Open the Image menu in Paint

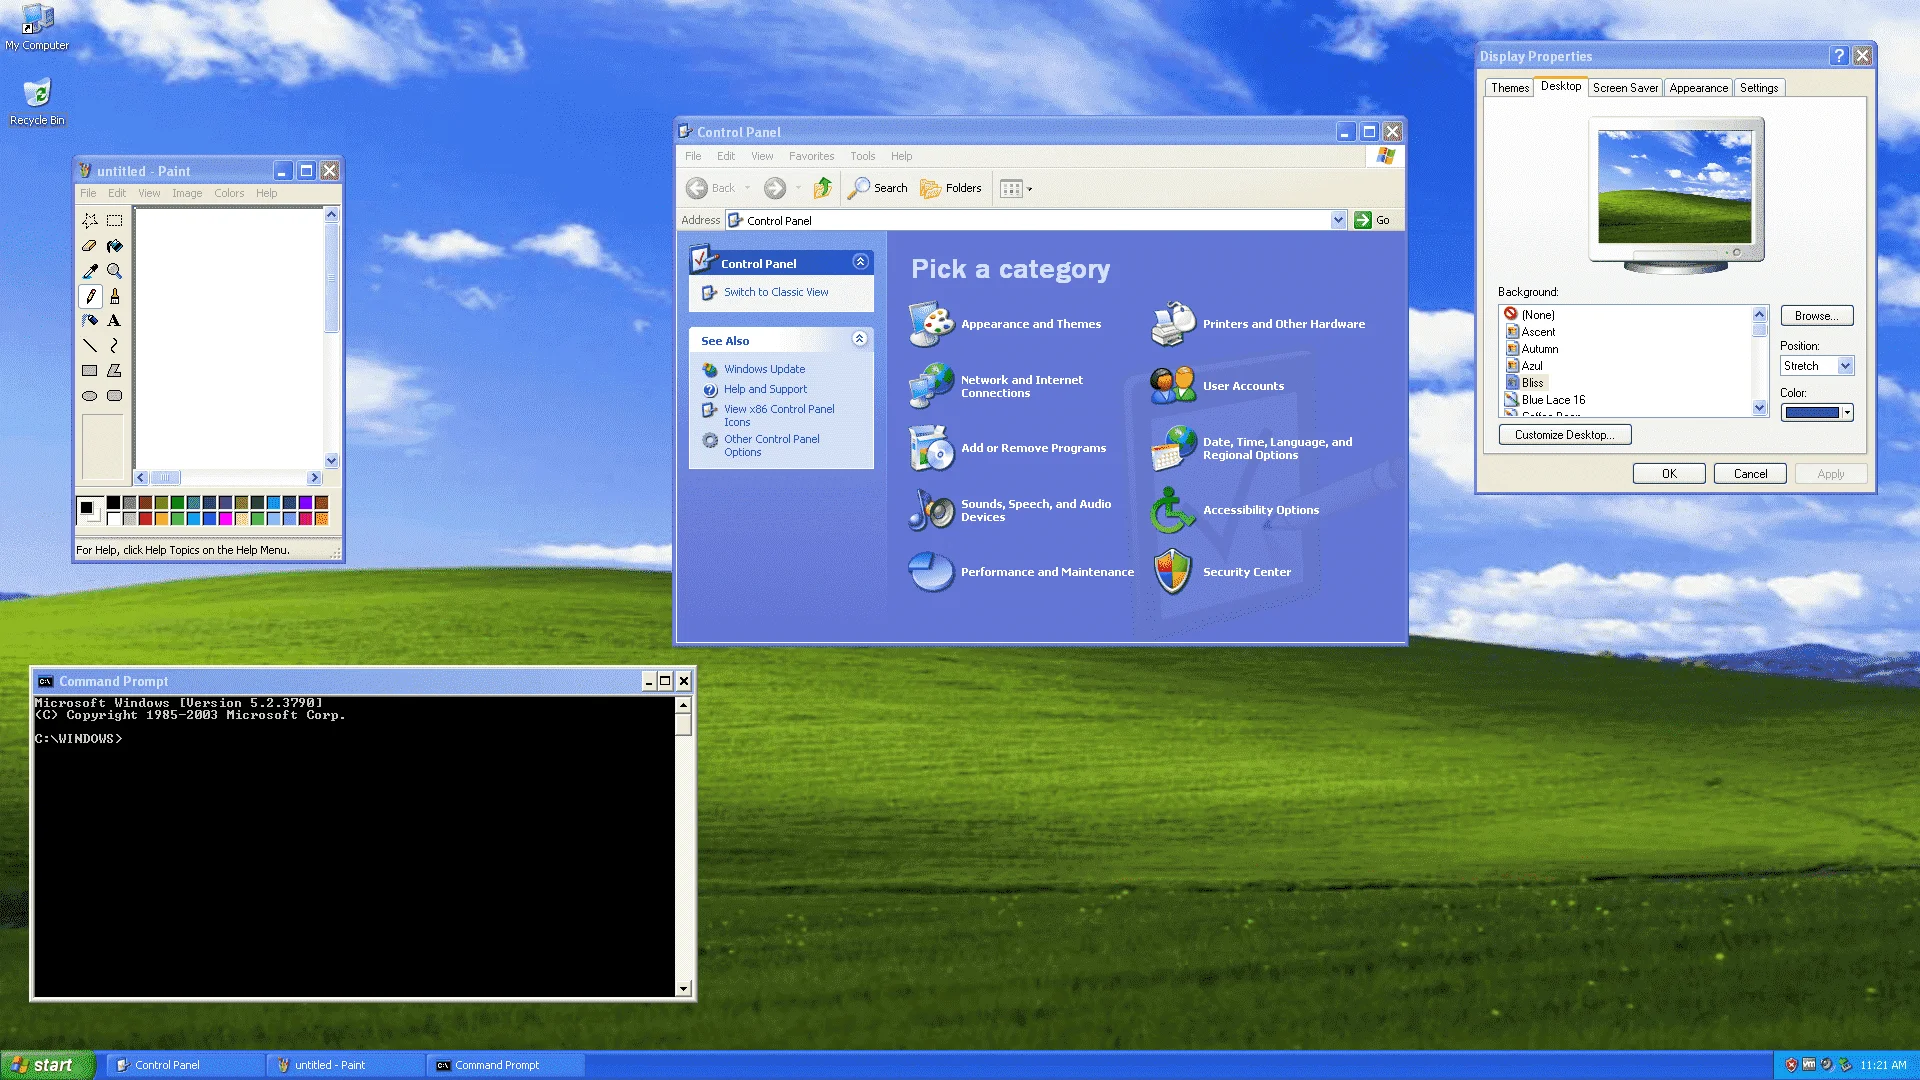[x=187, y=193]
